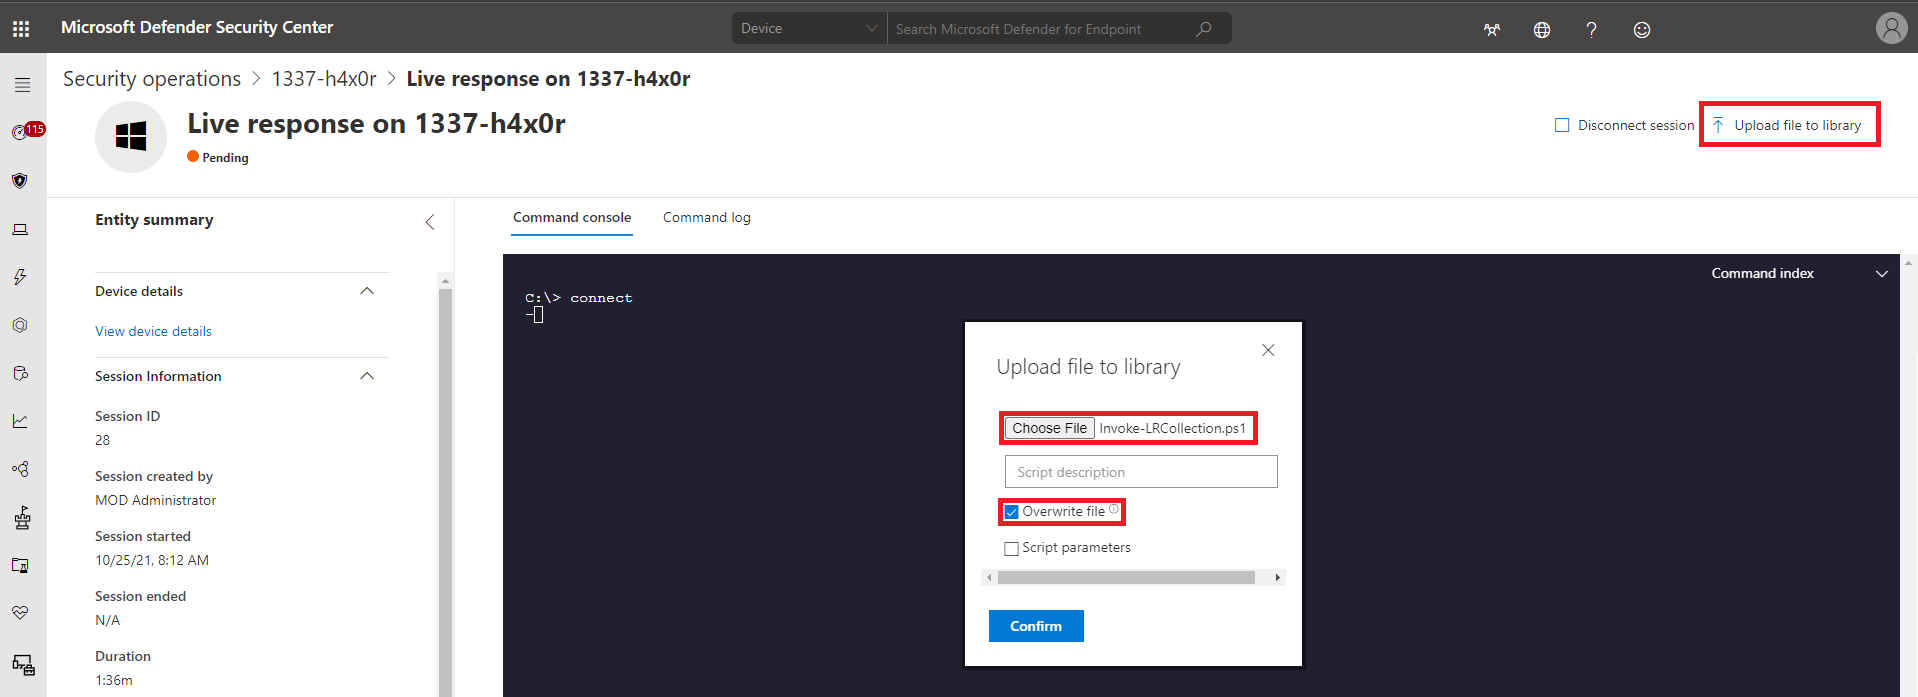The image size is (1918, 697).
Task: Click session started value 10/25/21, 8:12 AM
Action: (152, 560)
